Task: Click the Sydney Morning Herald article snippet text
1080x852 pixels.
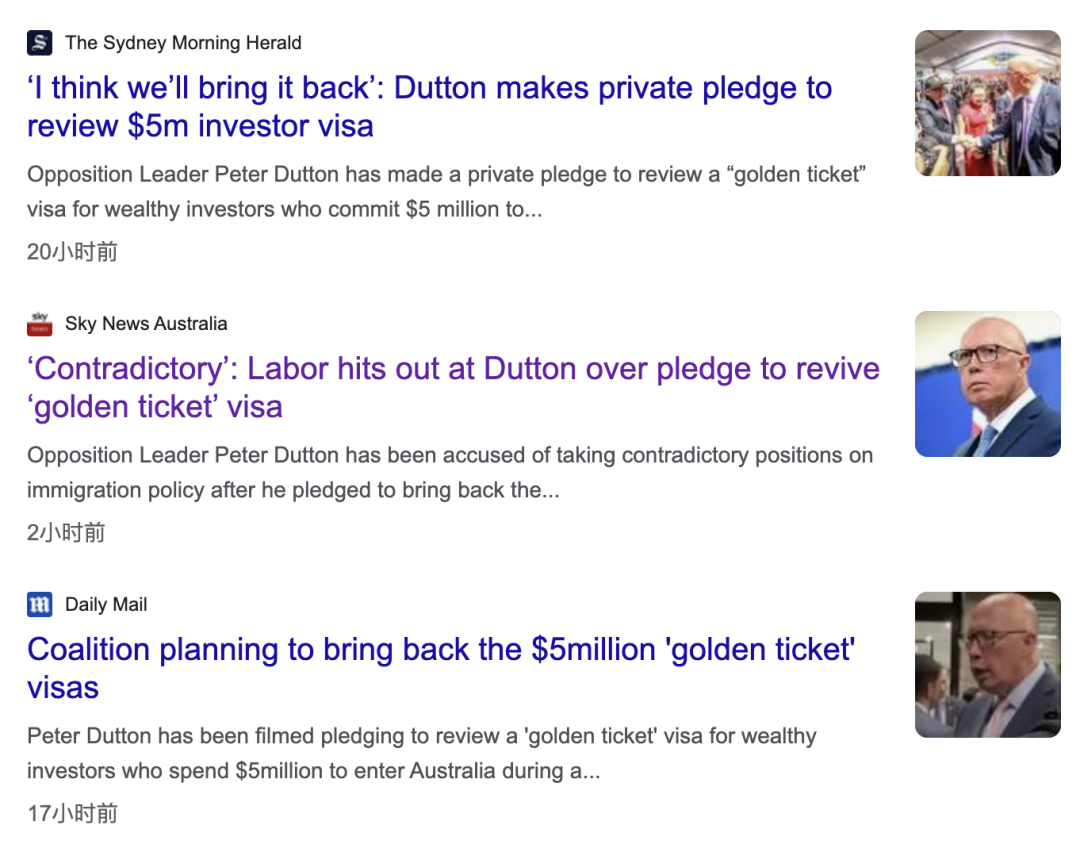Action: (445, 193)
